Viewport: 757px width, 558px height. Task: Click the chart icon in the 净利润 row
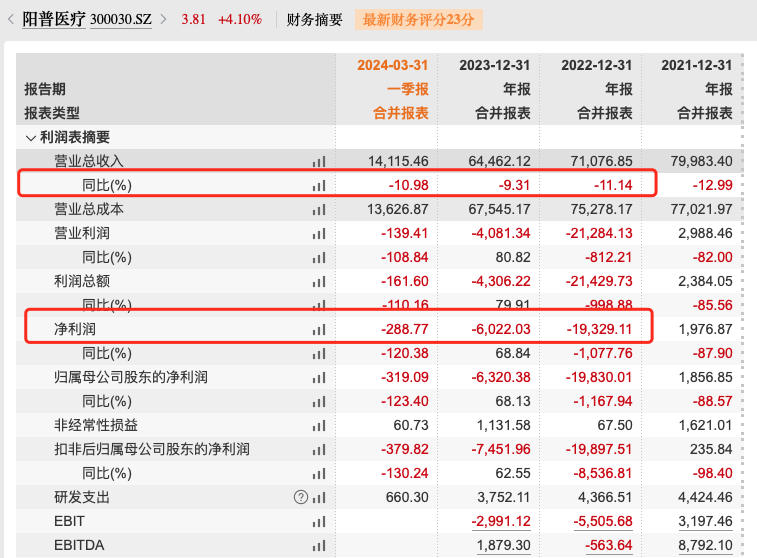click(319, 329)
